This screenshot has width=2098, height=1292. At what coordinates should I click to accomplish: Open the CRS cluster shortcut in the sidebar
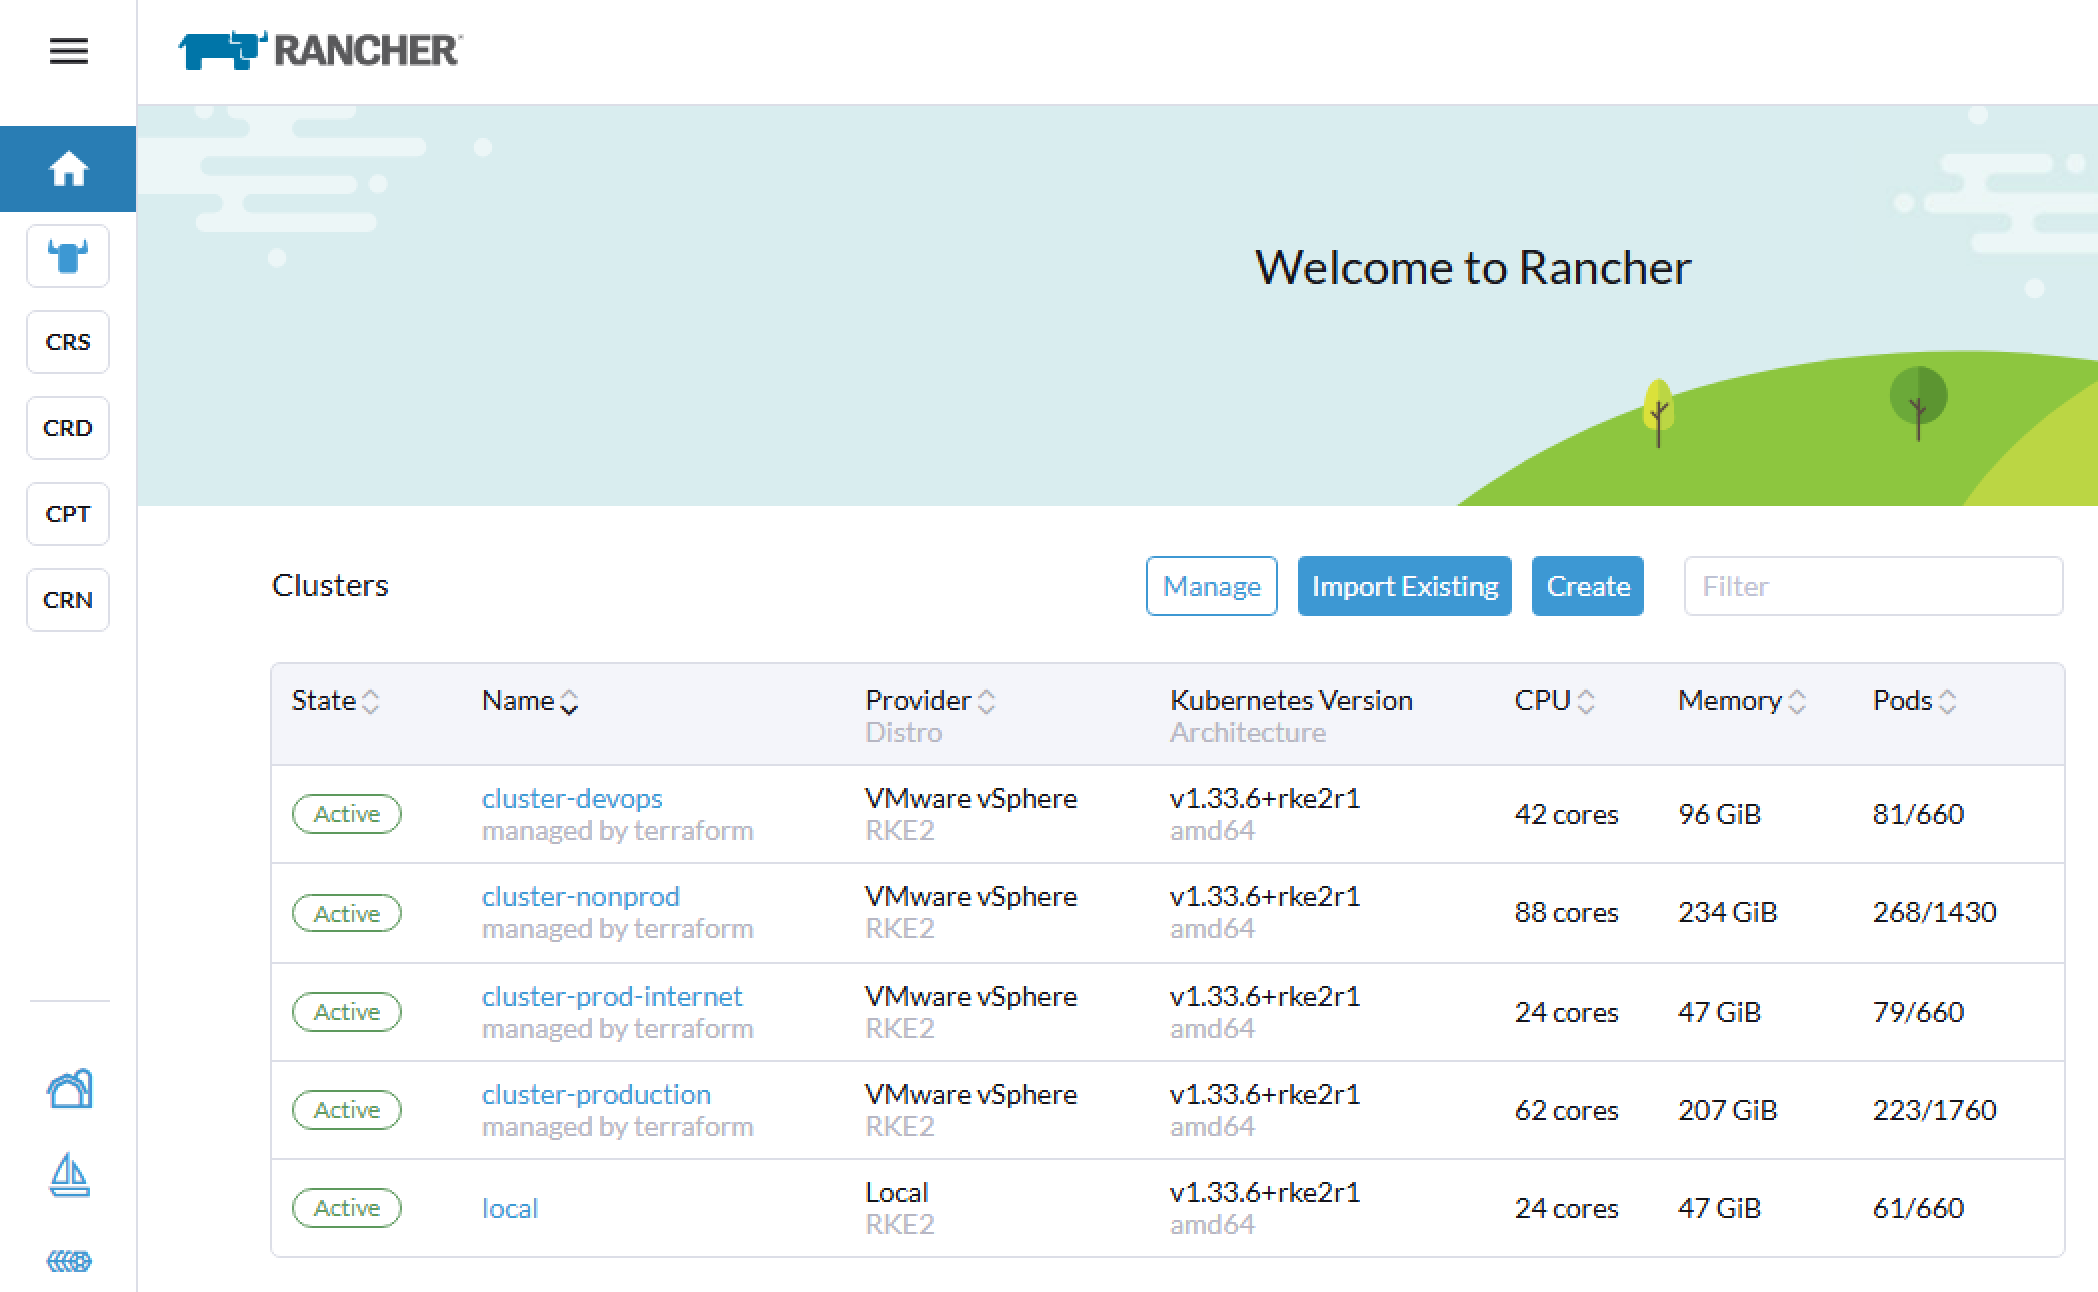click(68, 342)
